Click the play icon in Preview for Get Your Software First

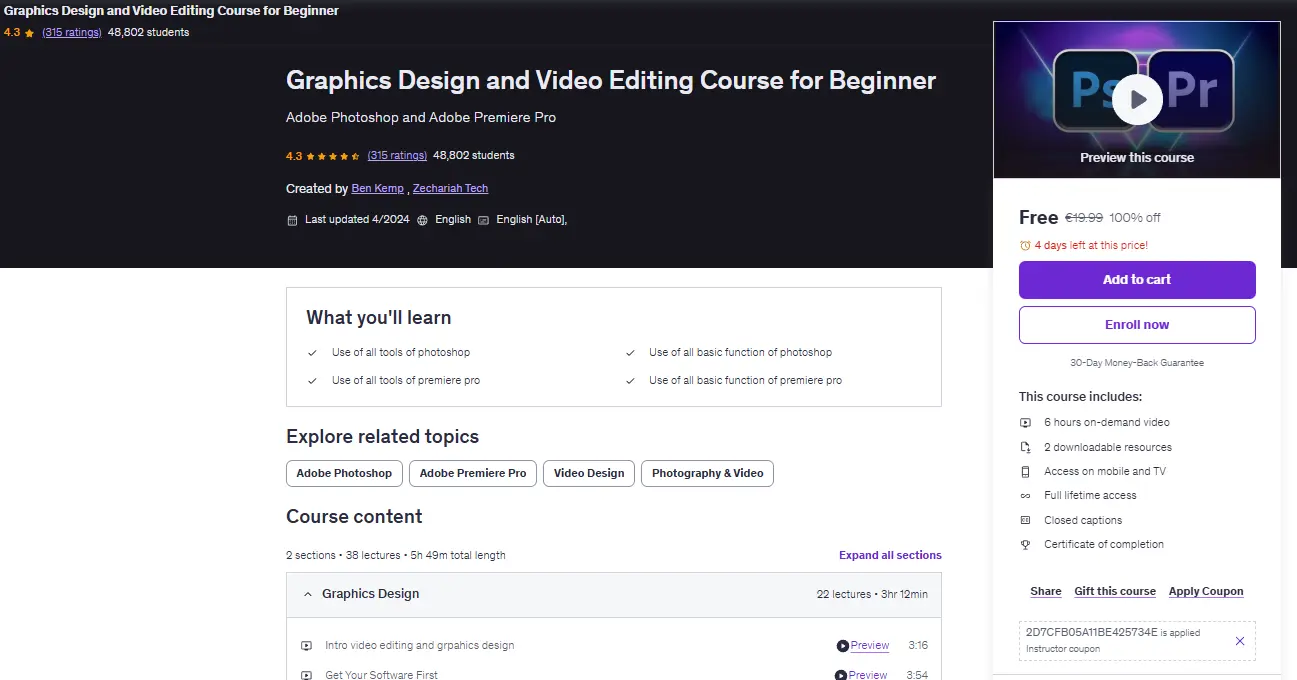click(x=843, y=675)
